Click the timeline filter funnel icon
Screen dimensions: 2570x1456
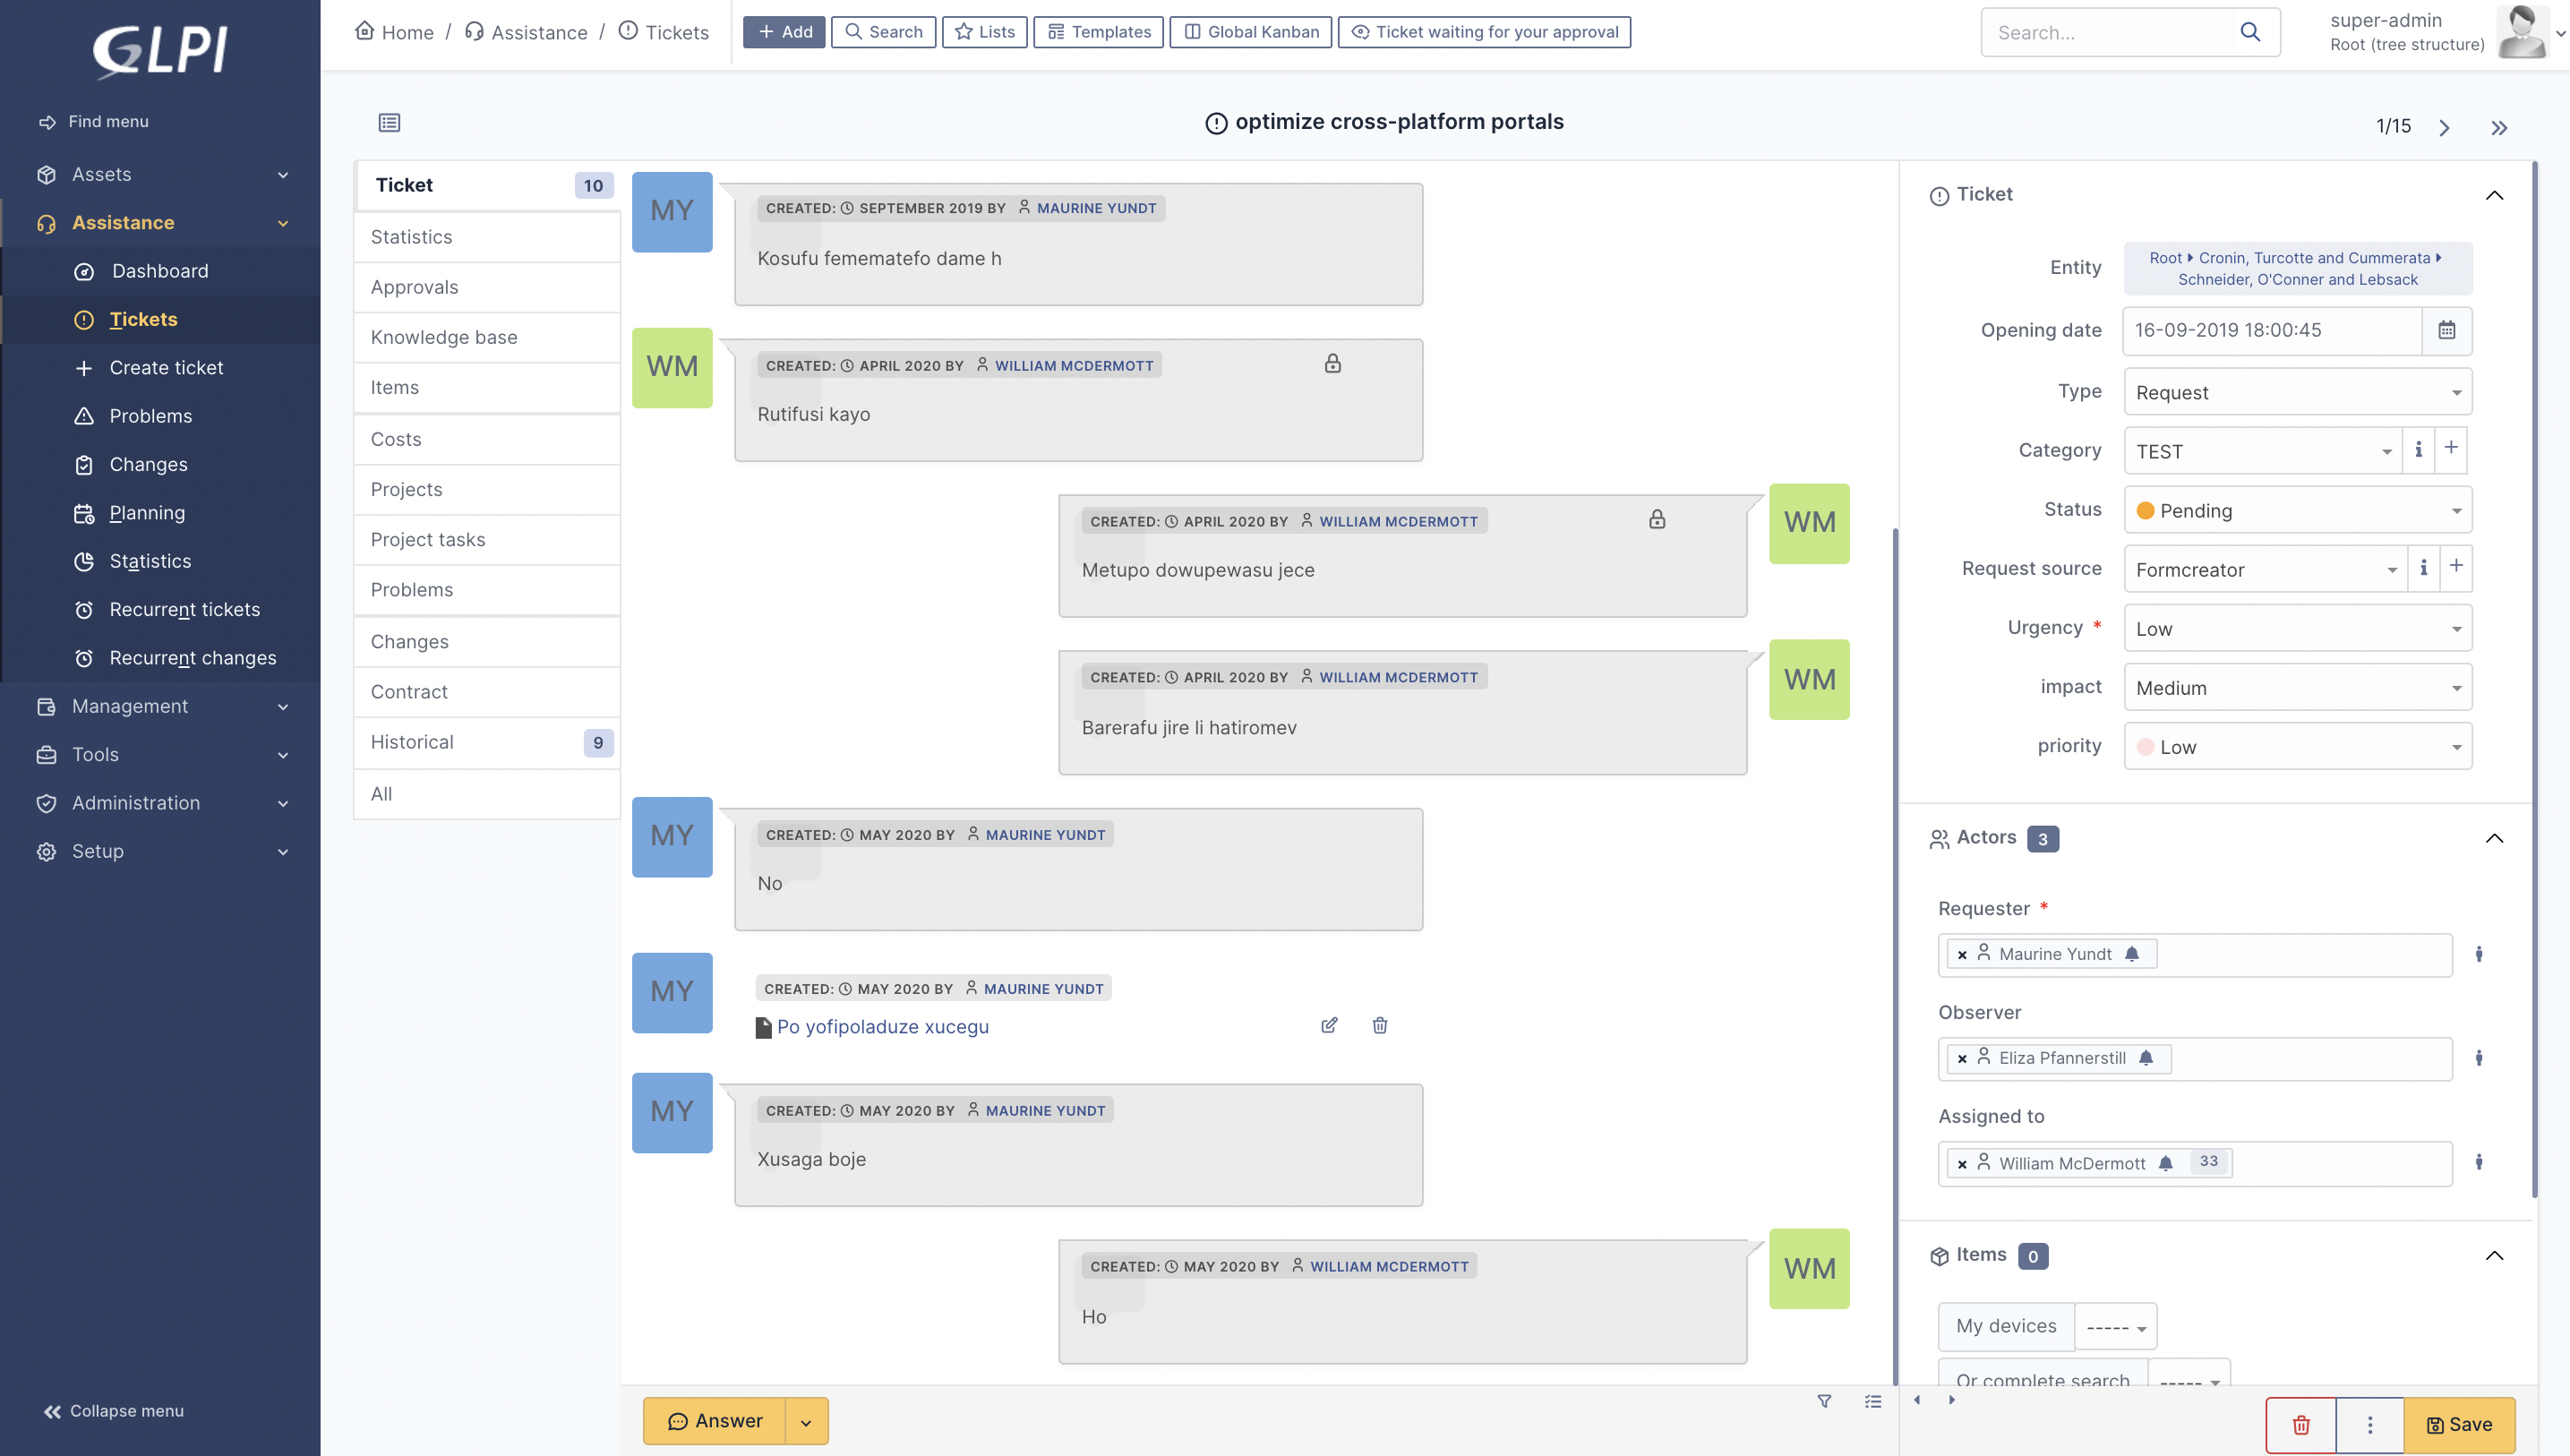(x=1824, y=1401)
